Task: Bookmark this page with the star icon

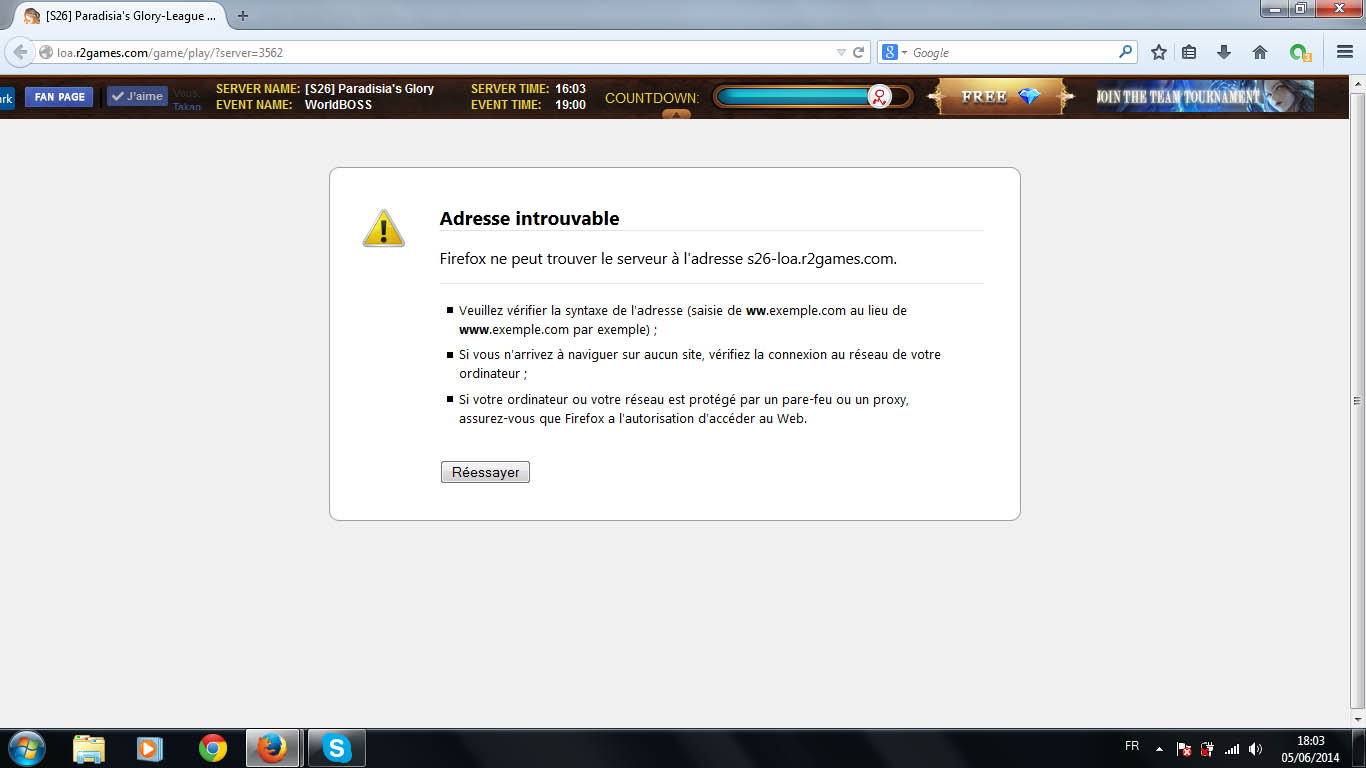Action: pos(1158,52)
